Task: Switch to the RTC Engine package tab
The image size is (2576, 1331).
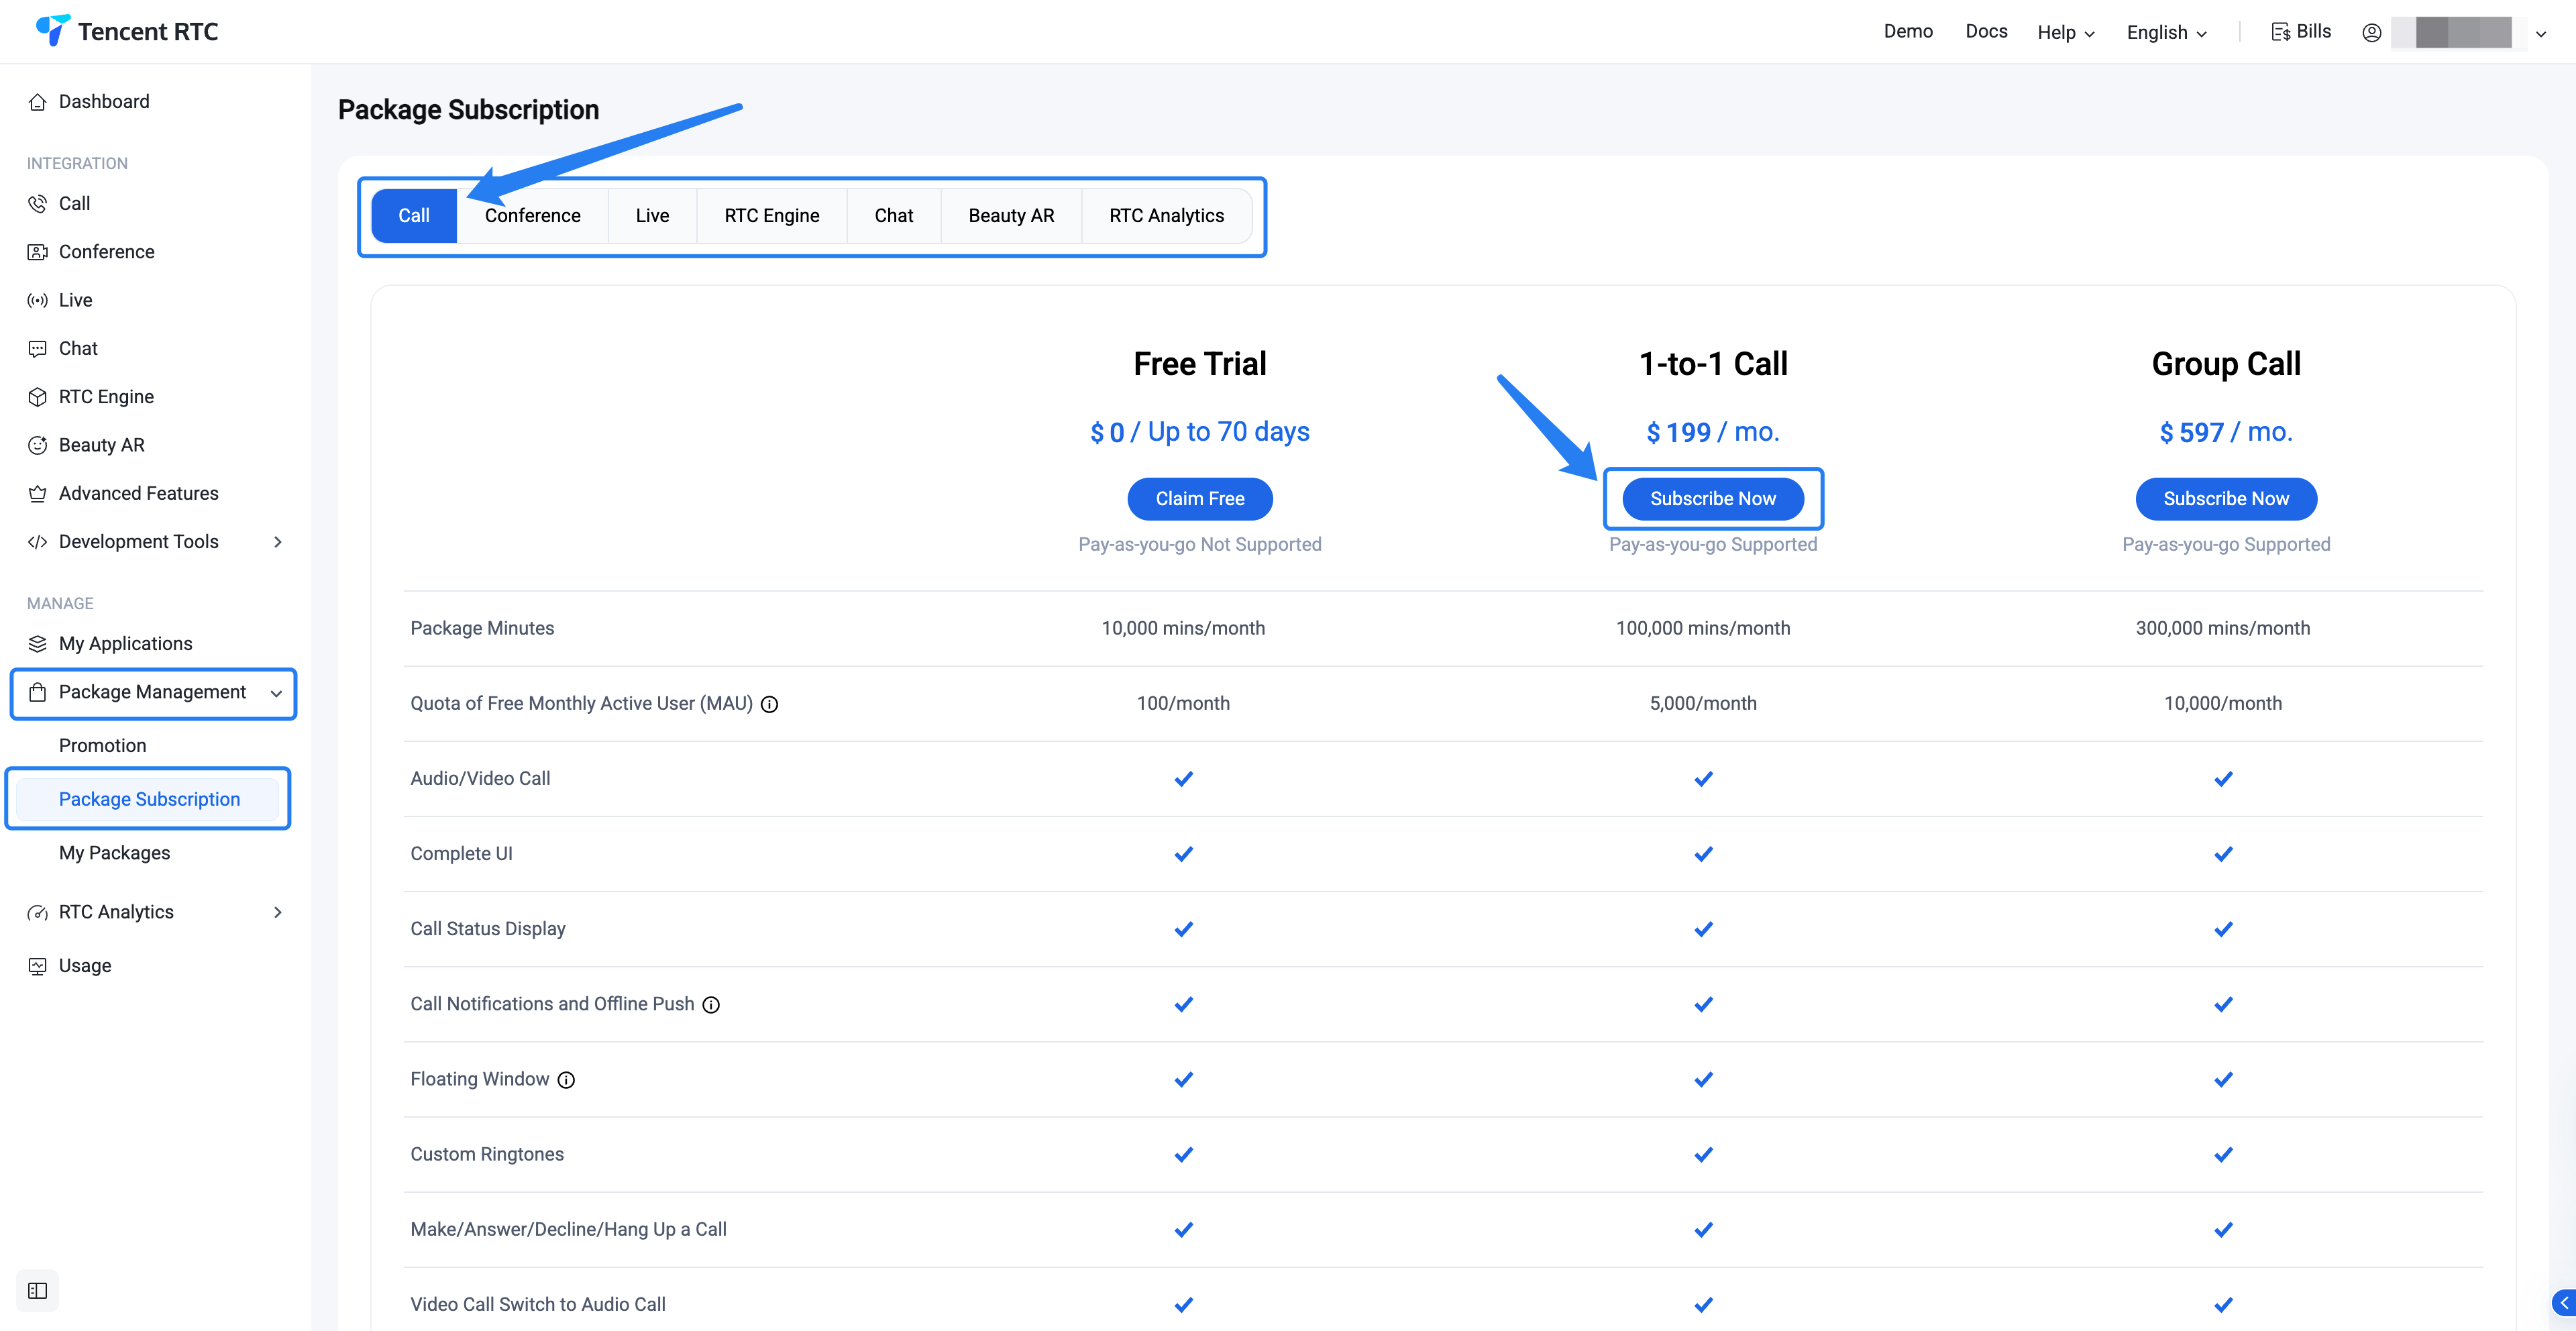Action: point(771,216)
